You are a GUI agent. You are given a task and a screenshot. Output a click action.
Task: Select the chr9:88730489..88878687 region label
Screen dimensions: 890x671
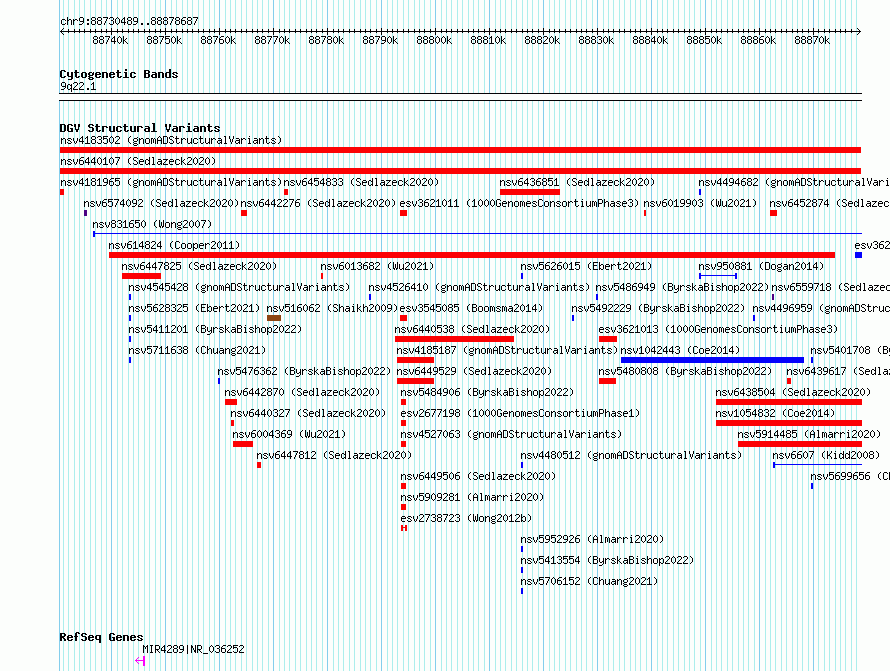pos(129,22)
